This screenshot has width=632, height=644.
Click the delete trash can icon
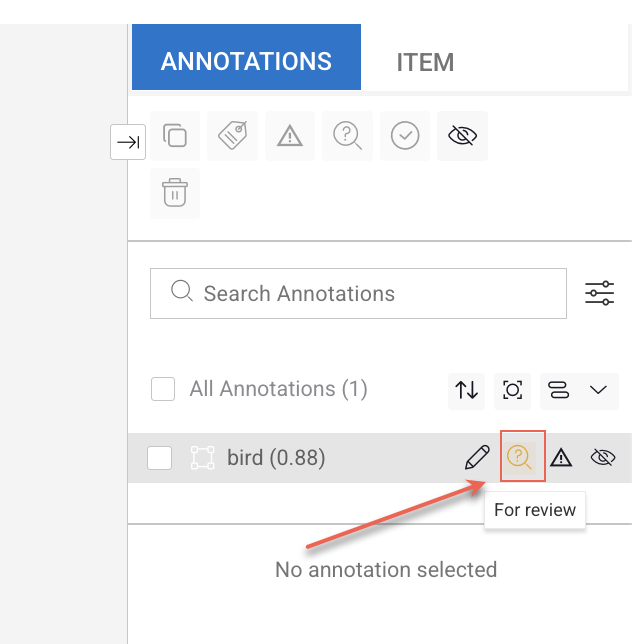(175, 193)
